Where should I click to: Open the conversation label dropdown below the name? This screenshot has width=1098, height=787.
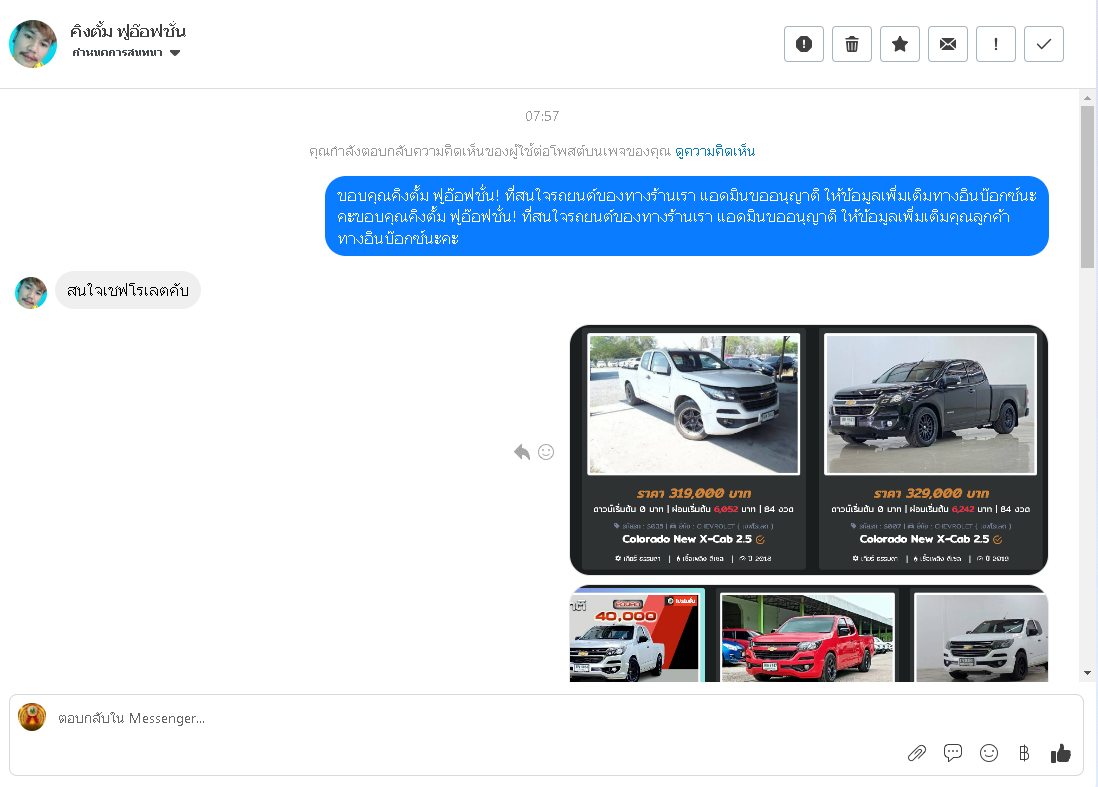(126, 53)
